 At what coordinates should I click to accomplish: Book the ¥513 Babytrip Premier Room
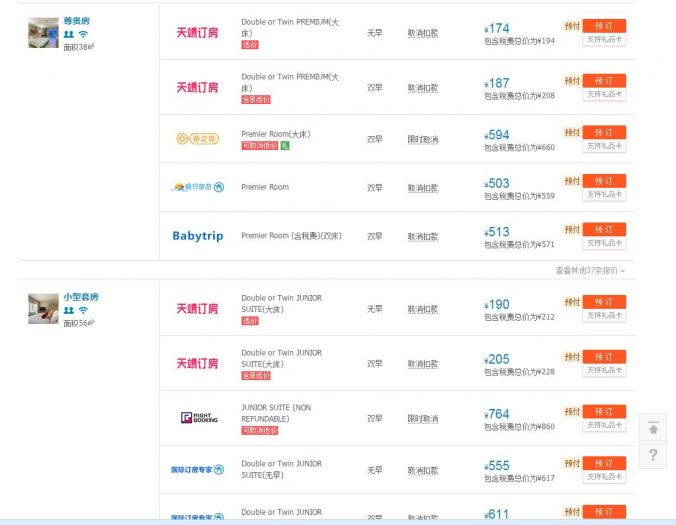(604, 229)
